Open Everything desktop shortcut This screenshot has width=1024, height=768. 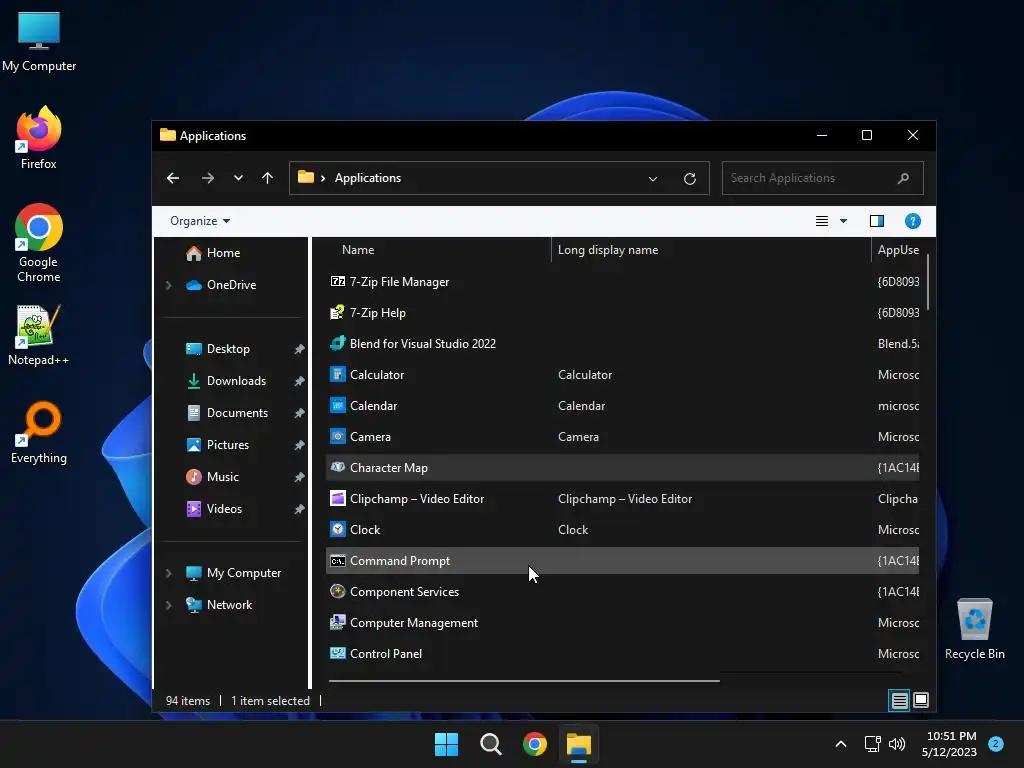coord(39,432)
